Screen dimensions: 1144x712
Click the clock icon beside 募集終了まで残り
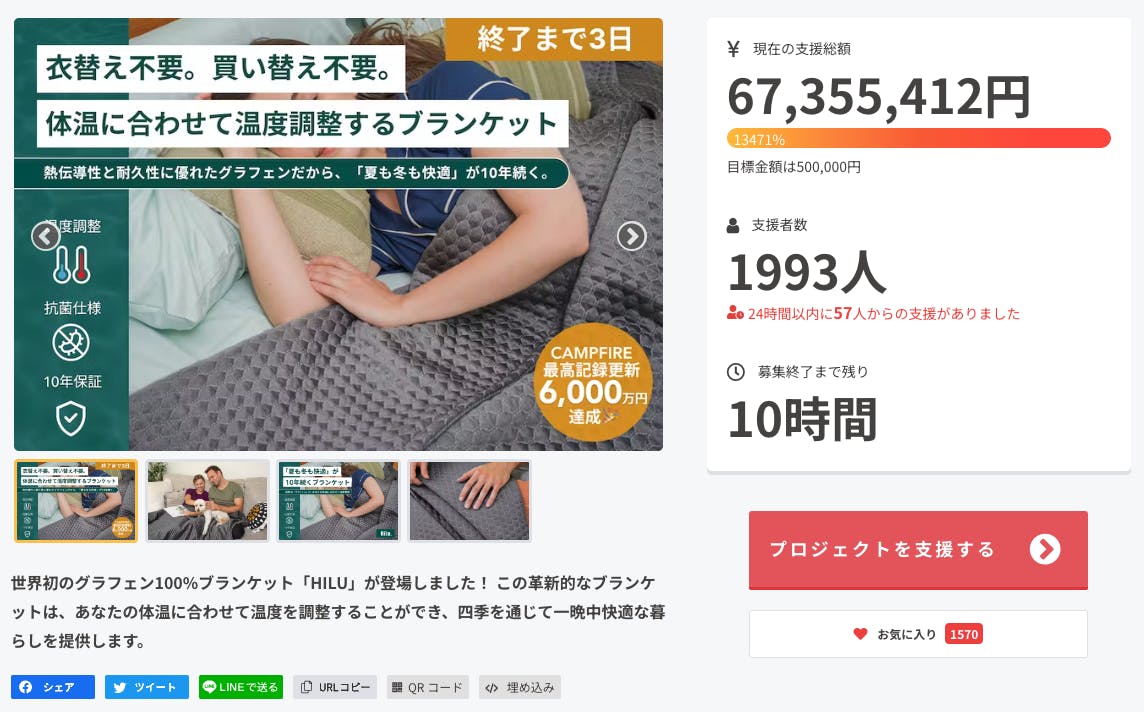pyautogui.click(x=735, y=372)
